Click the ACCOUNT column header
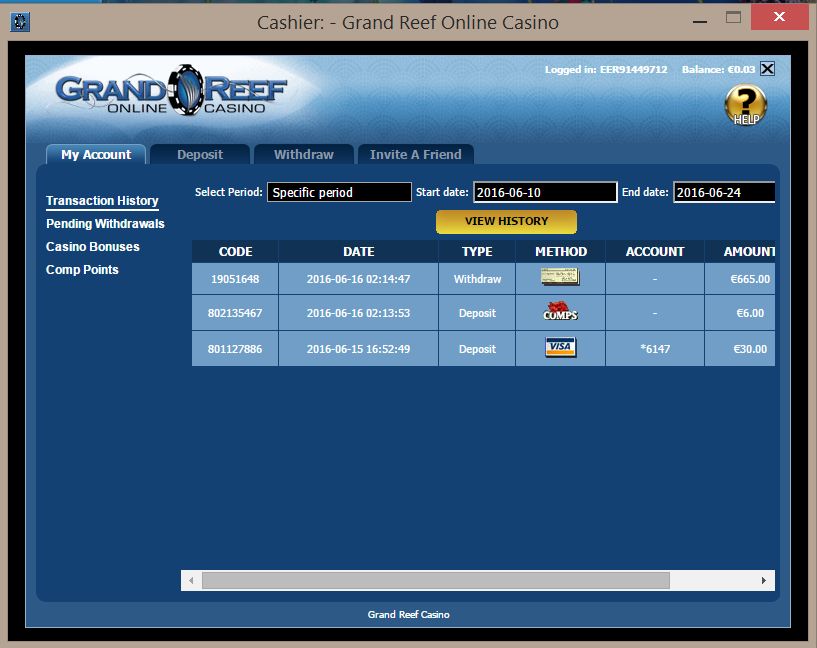Viewport: 817px width, 648px height. [x=655, y=252]
